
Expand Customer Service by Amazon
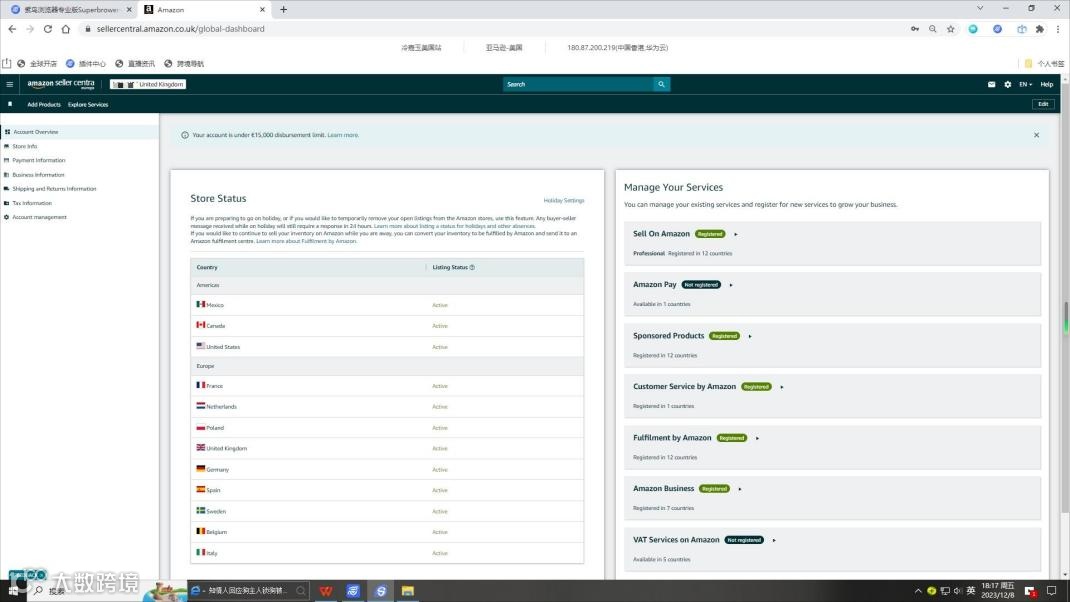[781, 387]
